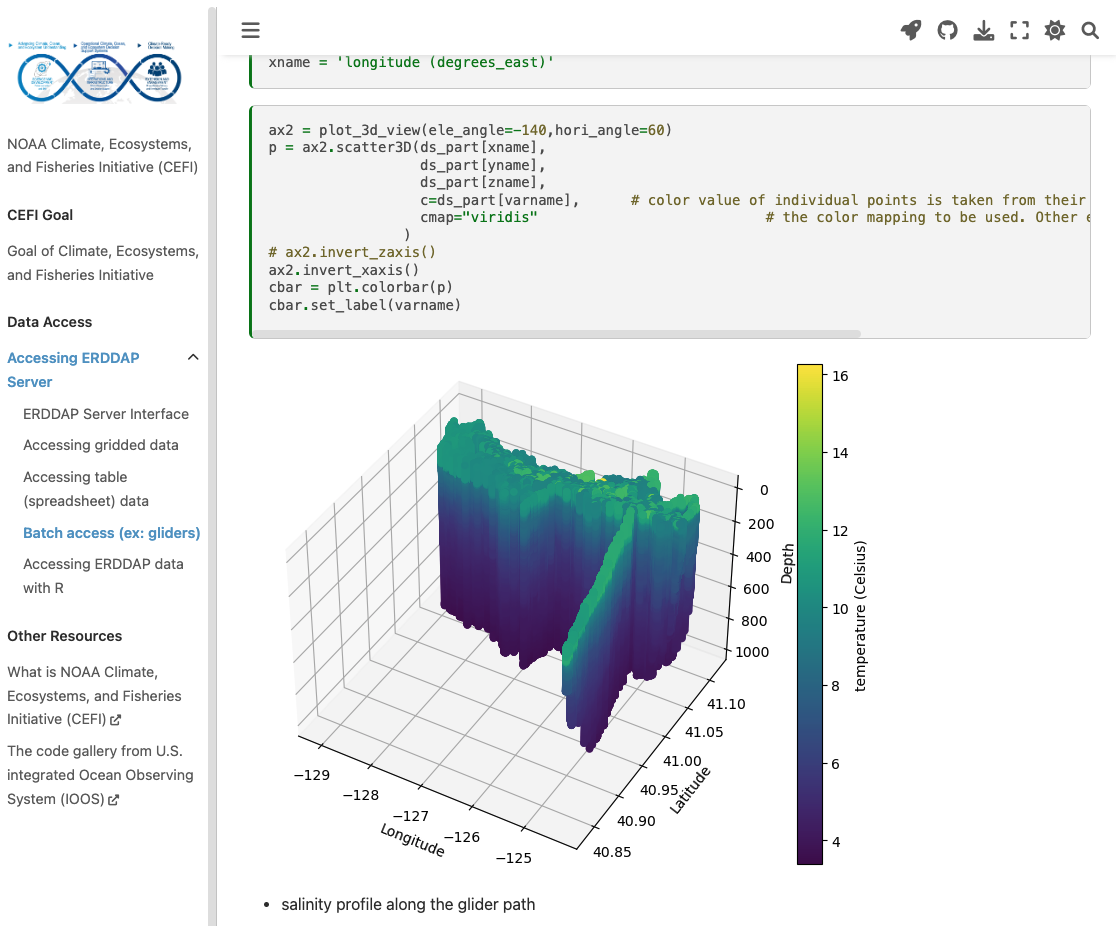Go to Accessing gridded data
Screen dimensions: 1116x926
tap(101, 445)
